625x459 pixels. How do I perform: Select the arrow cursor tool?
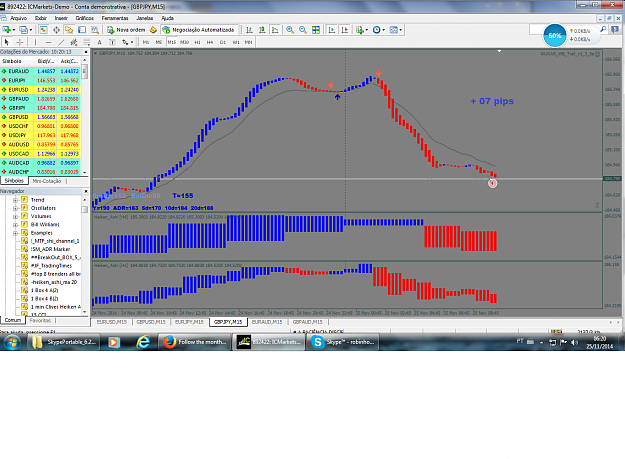point(6,42)
